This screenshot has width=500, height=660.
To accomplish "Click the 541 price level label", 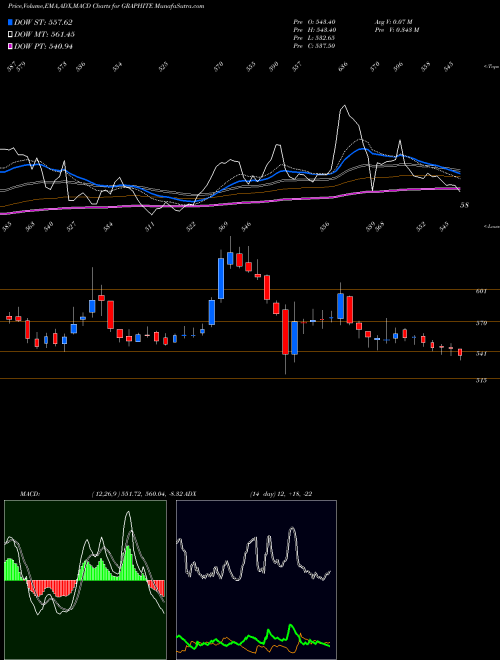I will [x=481, y=354].
